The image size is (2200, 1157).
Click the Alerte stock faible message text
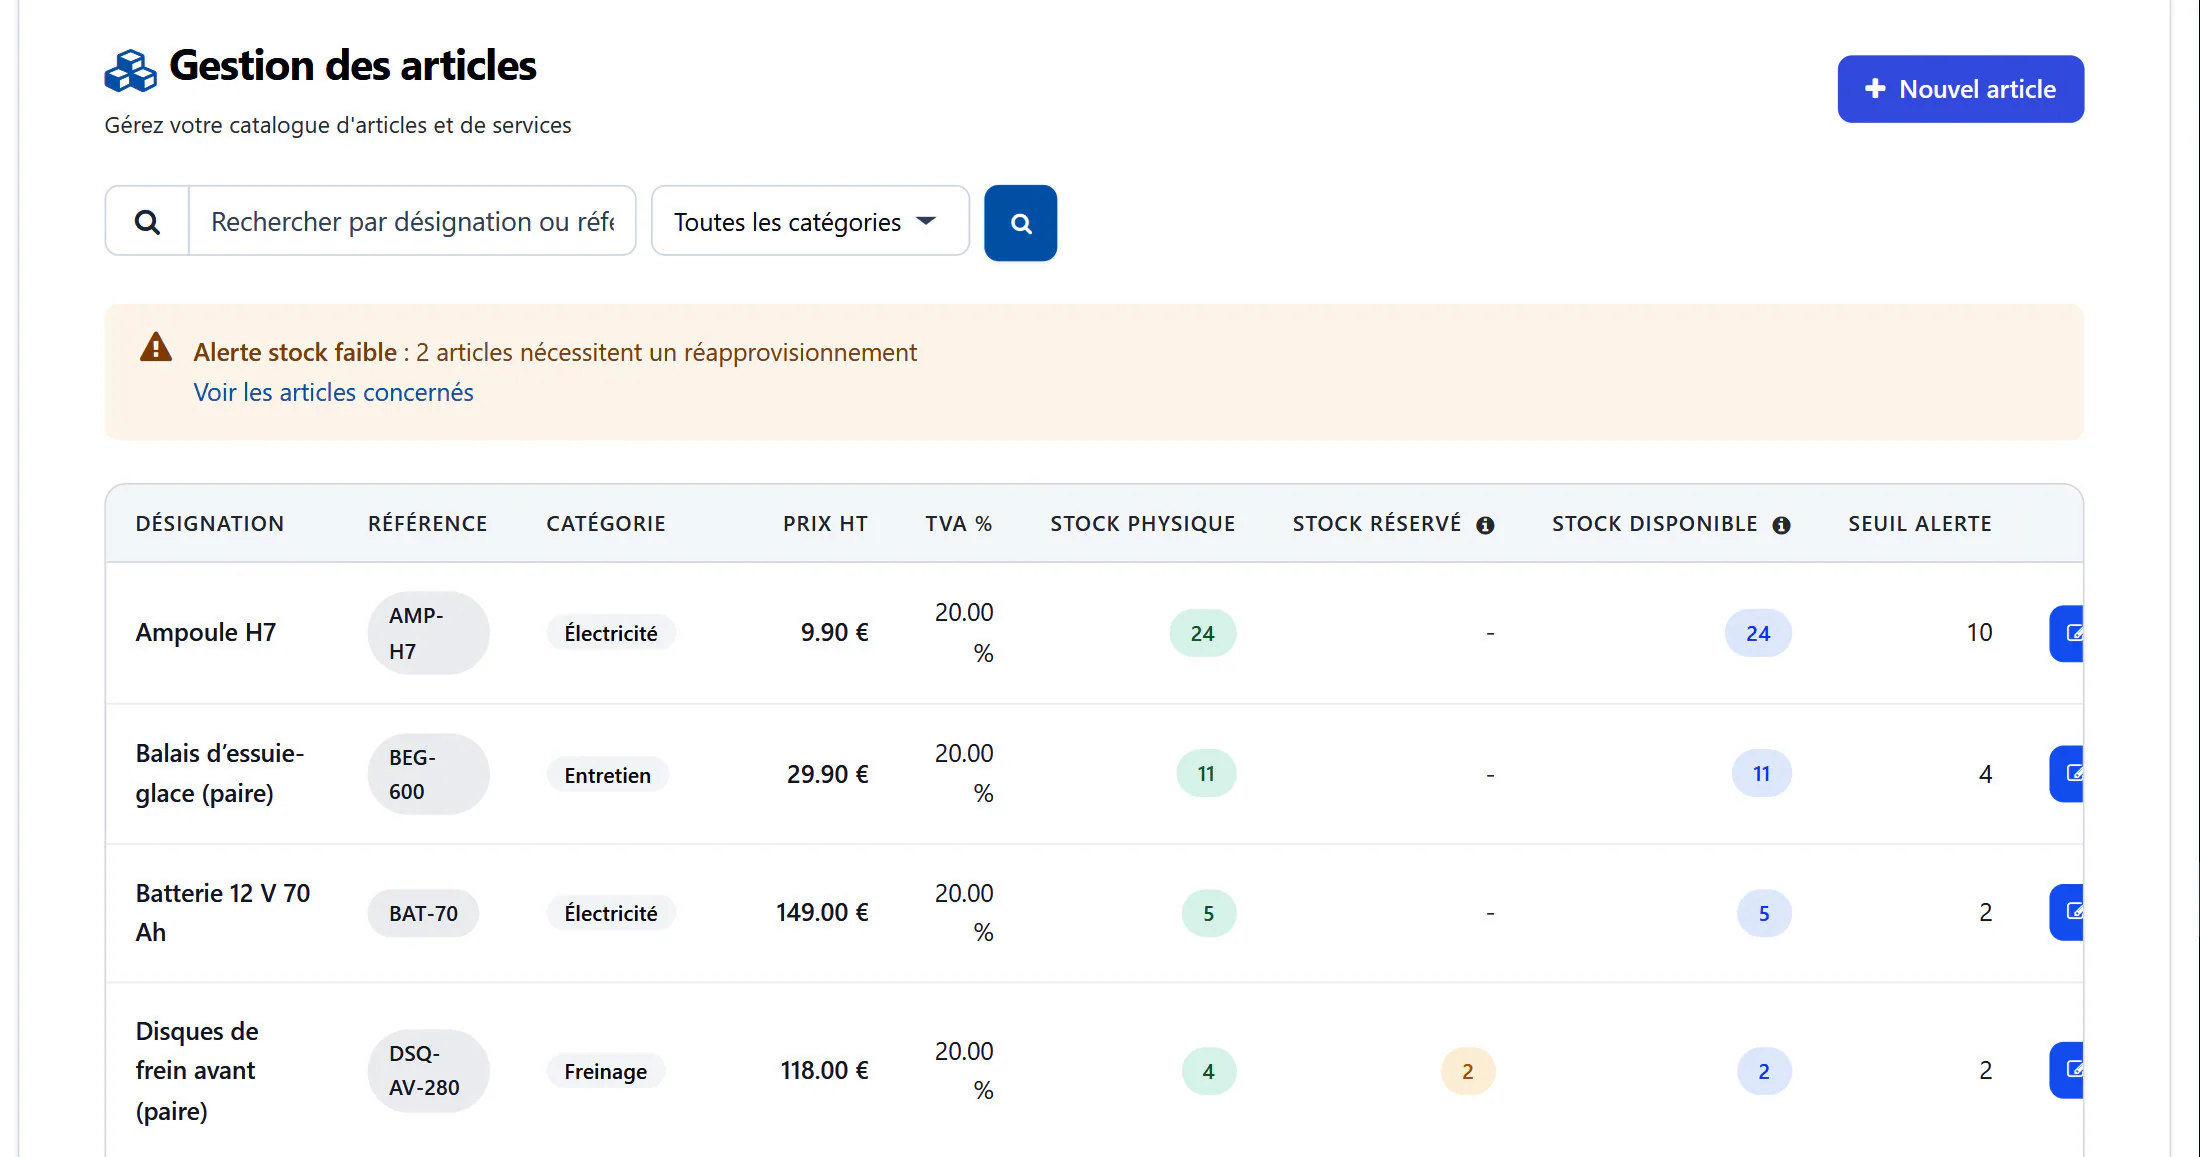coord(555,352)
